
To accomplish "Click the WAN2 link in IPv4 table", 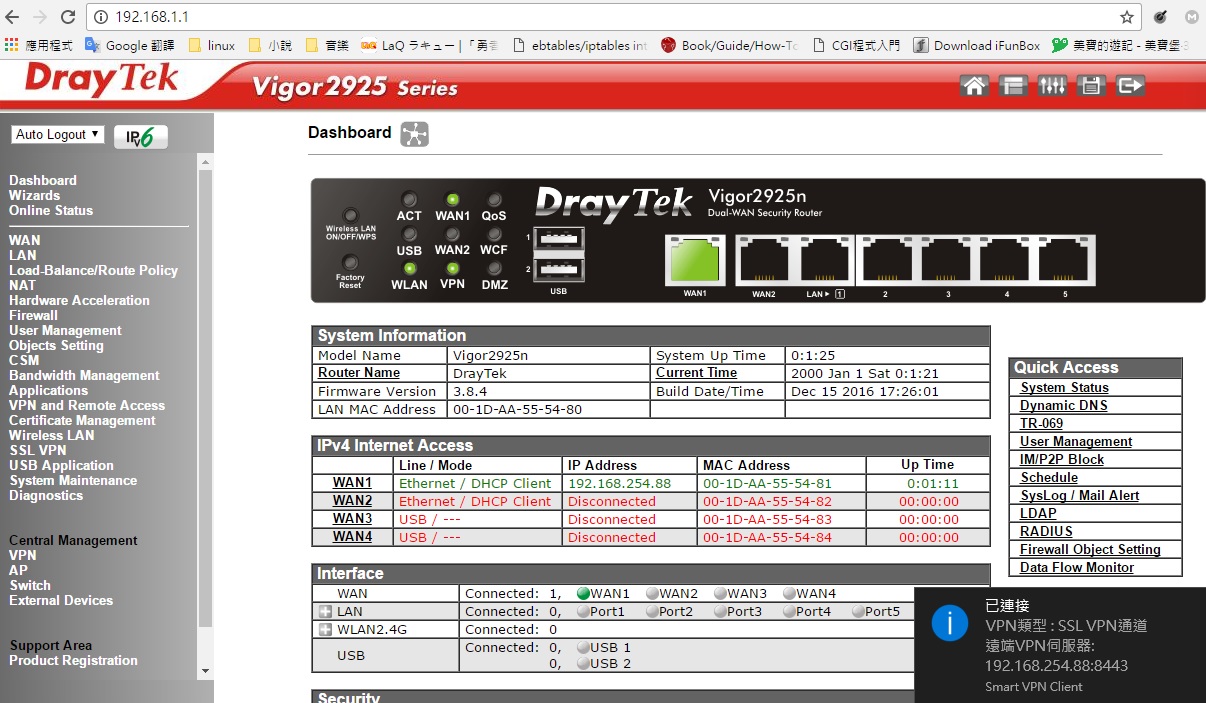I will click(352, 501).
